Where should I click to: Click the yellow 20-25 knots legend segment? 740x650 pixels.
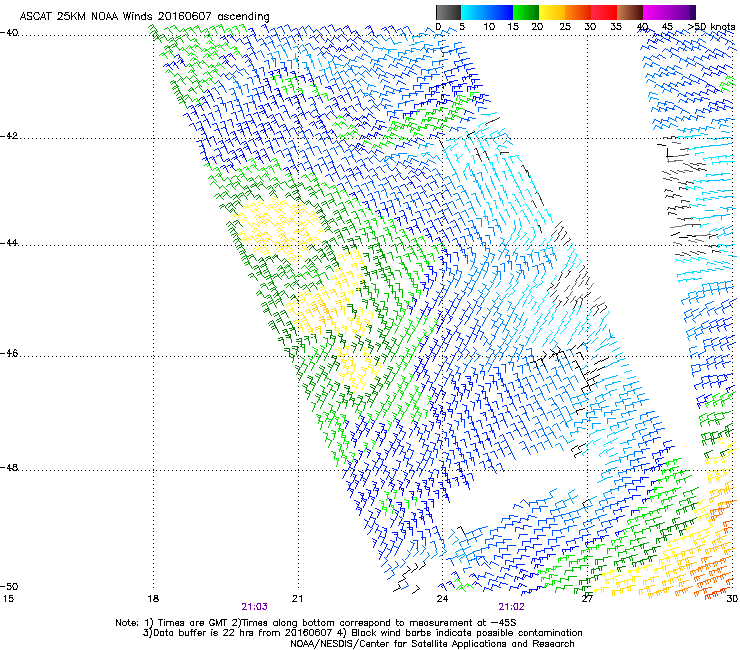coord(552,12)
